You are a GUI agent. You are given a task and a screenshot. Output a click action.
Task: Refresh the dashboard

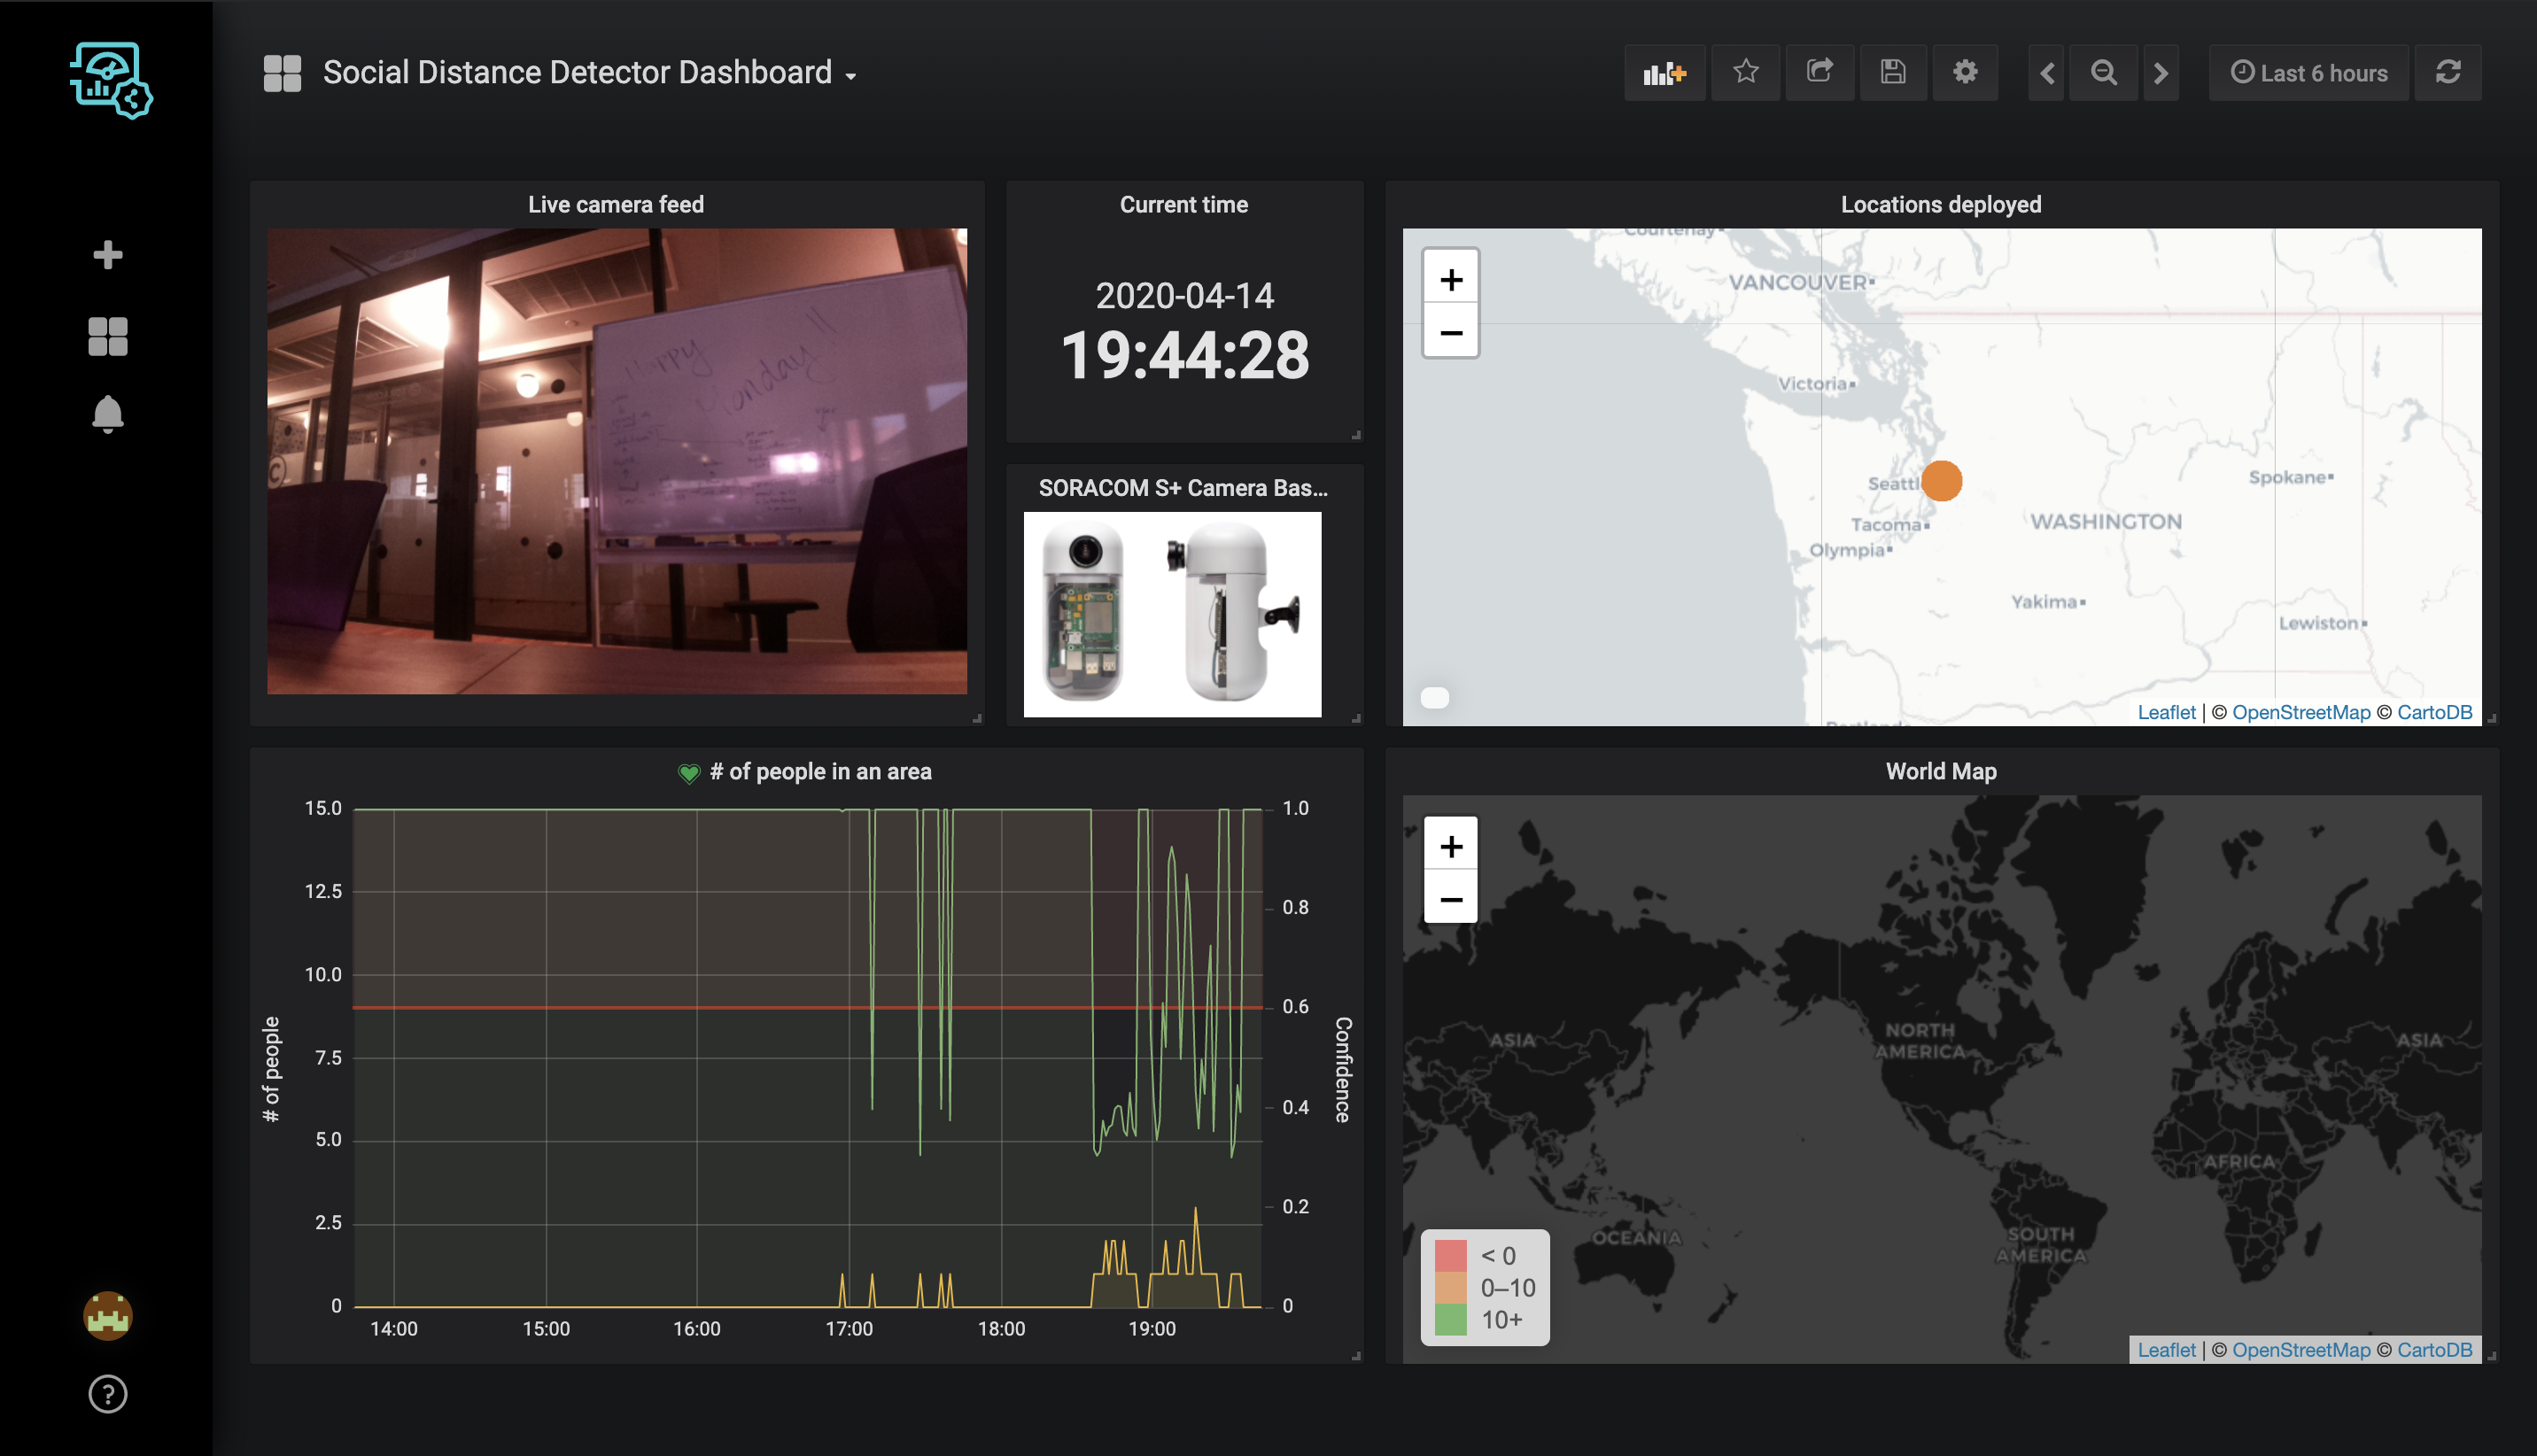click(x=2447, y=73)
